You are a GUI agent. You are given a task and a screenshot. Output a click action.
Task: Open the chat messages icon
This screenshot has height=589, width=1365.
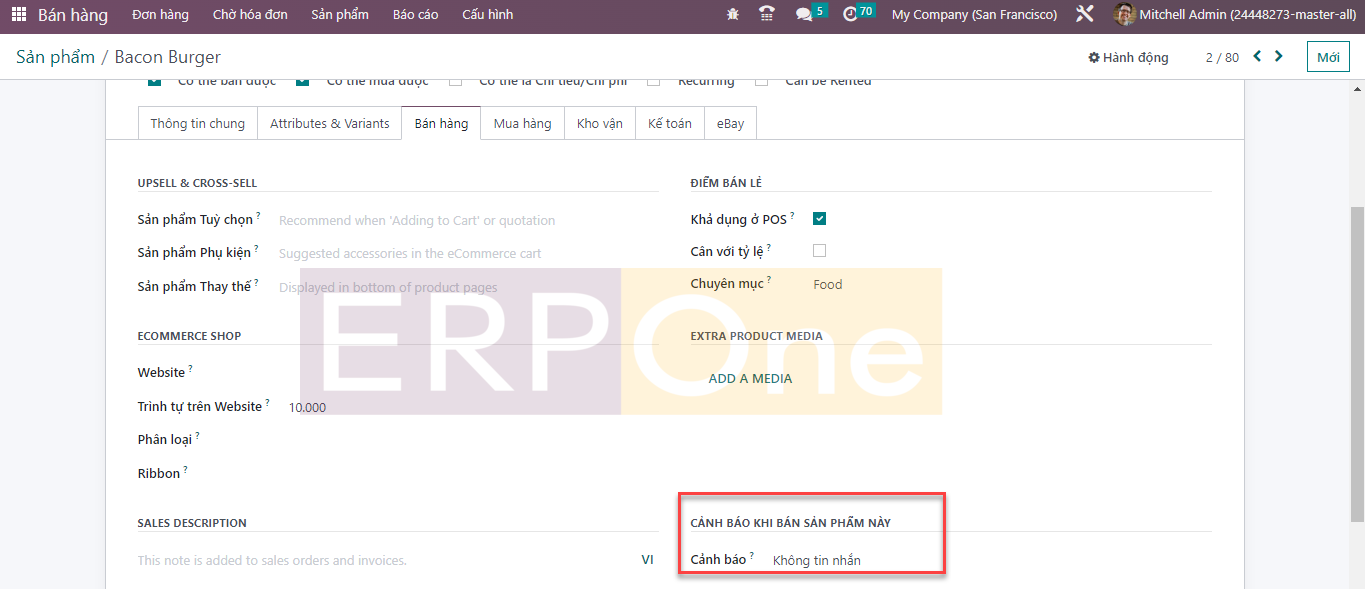click(x=804, y=15)
